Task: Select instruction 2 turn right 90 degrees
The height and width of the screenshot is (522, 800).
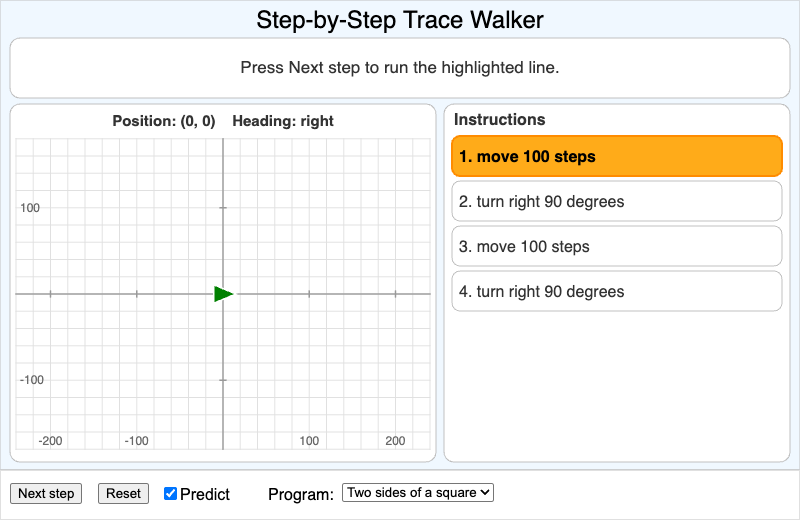Action: point(616,201)
